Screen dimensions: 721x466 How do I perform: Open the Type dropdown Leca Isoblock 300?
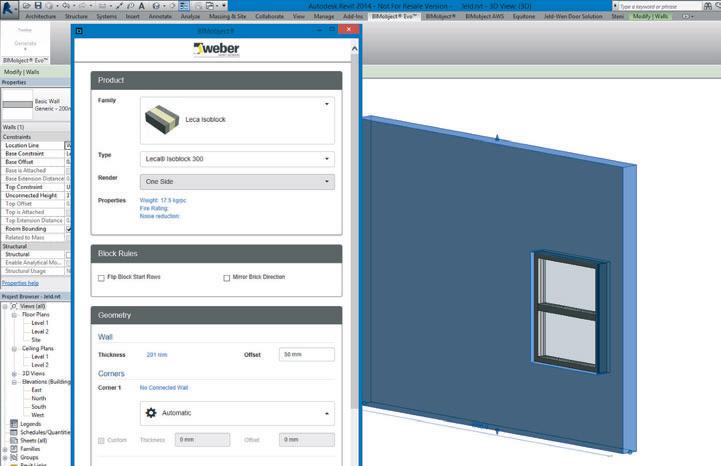pyautogui.click(x=237, y=159)
